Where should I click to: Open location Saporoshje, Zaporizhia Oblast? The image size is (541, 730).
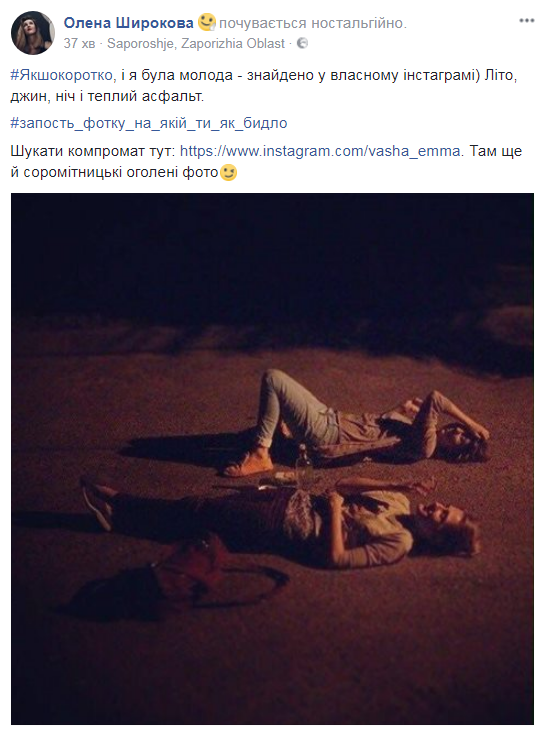point(196,43)
